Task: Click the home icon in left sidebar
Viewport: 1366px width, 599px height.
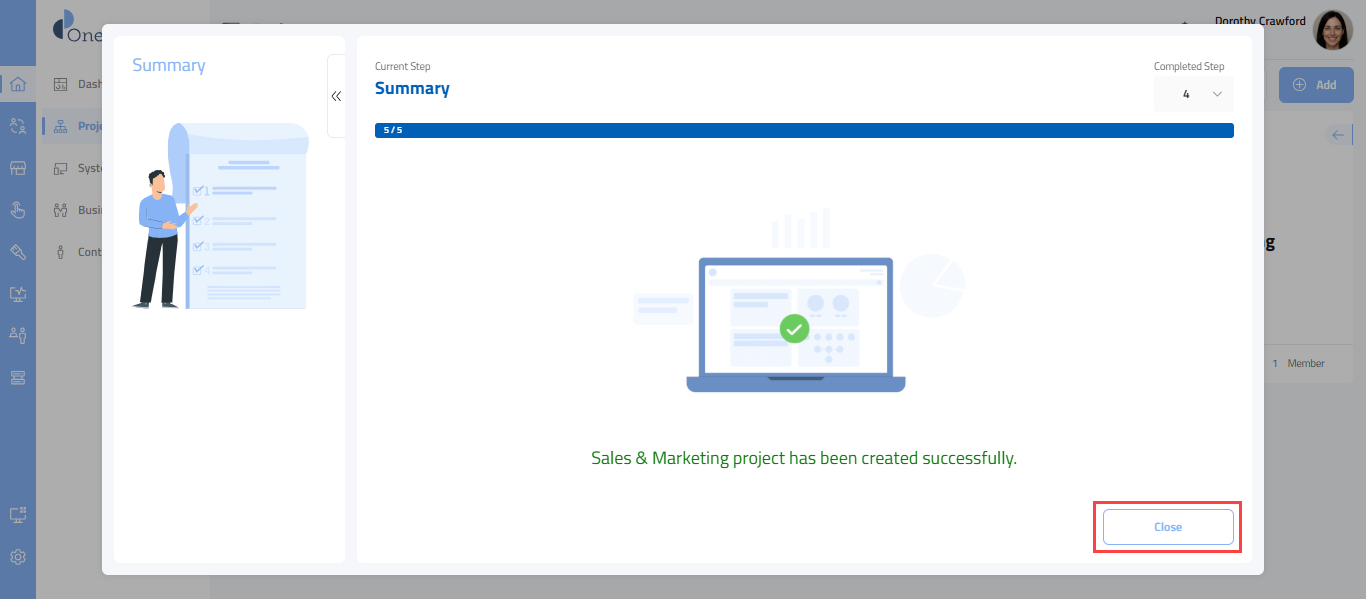Action: click(x=17, y=84)
